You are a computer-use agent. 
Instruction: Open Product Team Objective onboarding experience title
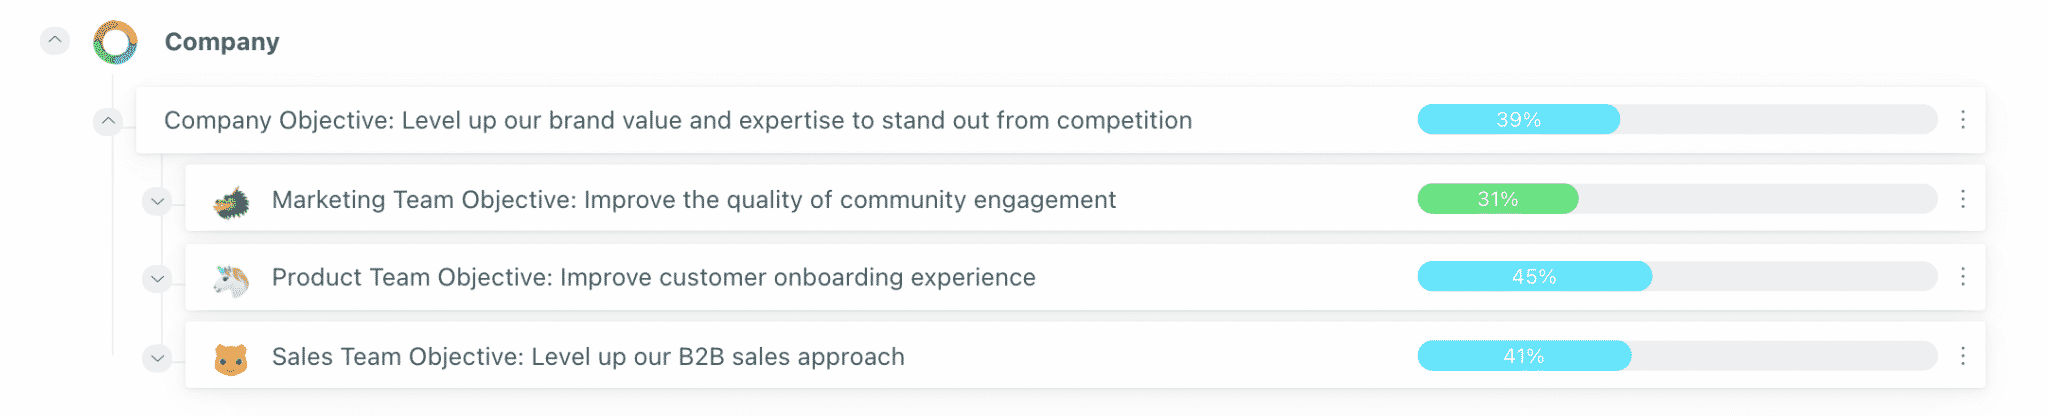tap(654, 278)
